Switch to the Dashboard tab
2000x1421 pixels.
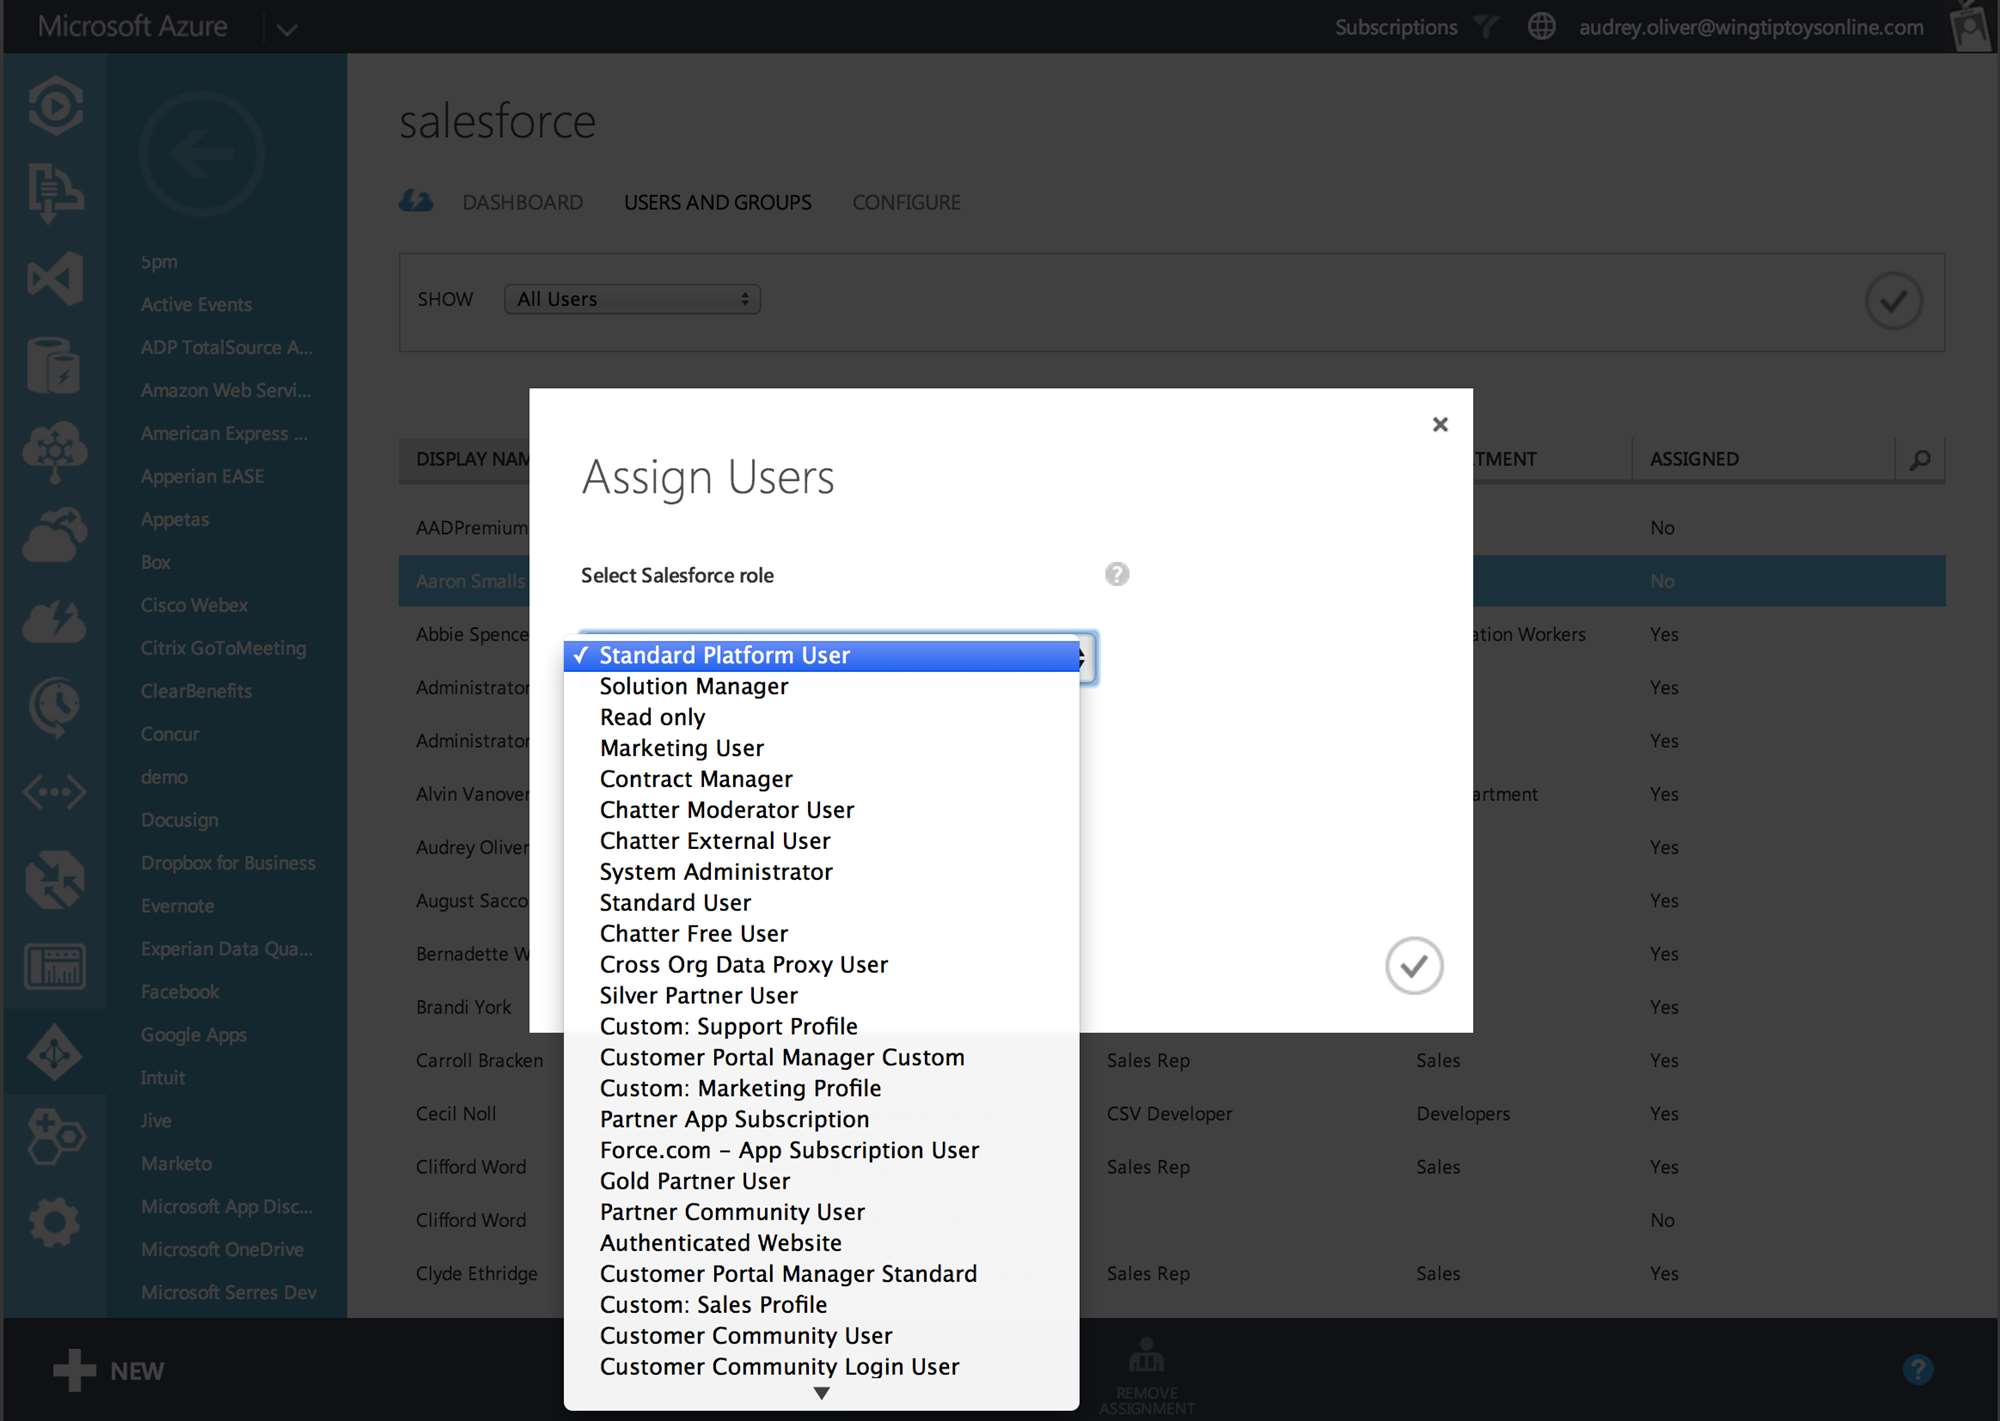[x=522, y=202]
